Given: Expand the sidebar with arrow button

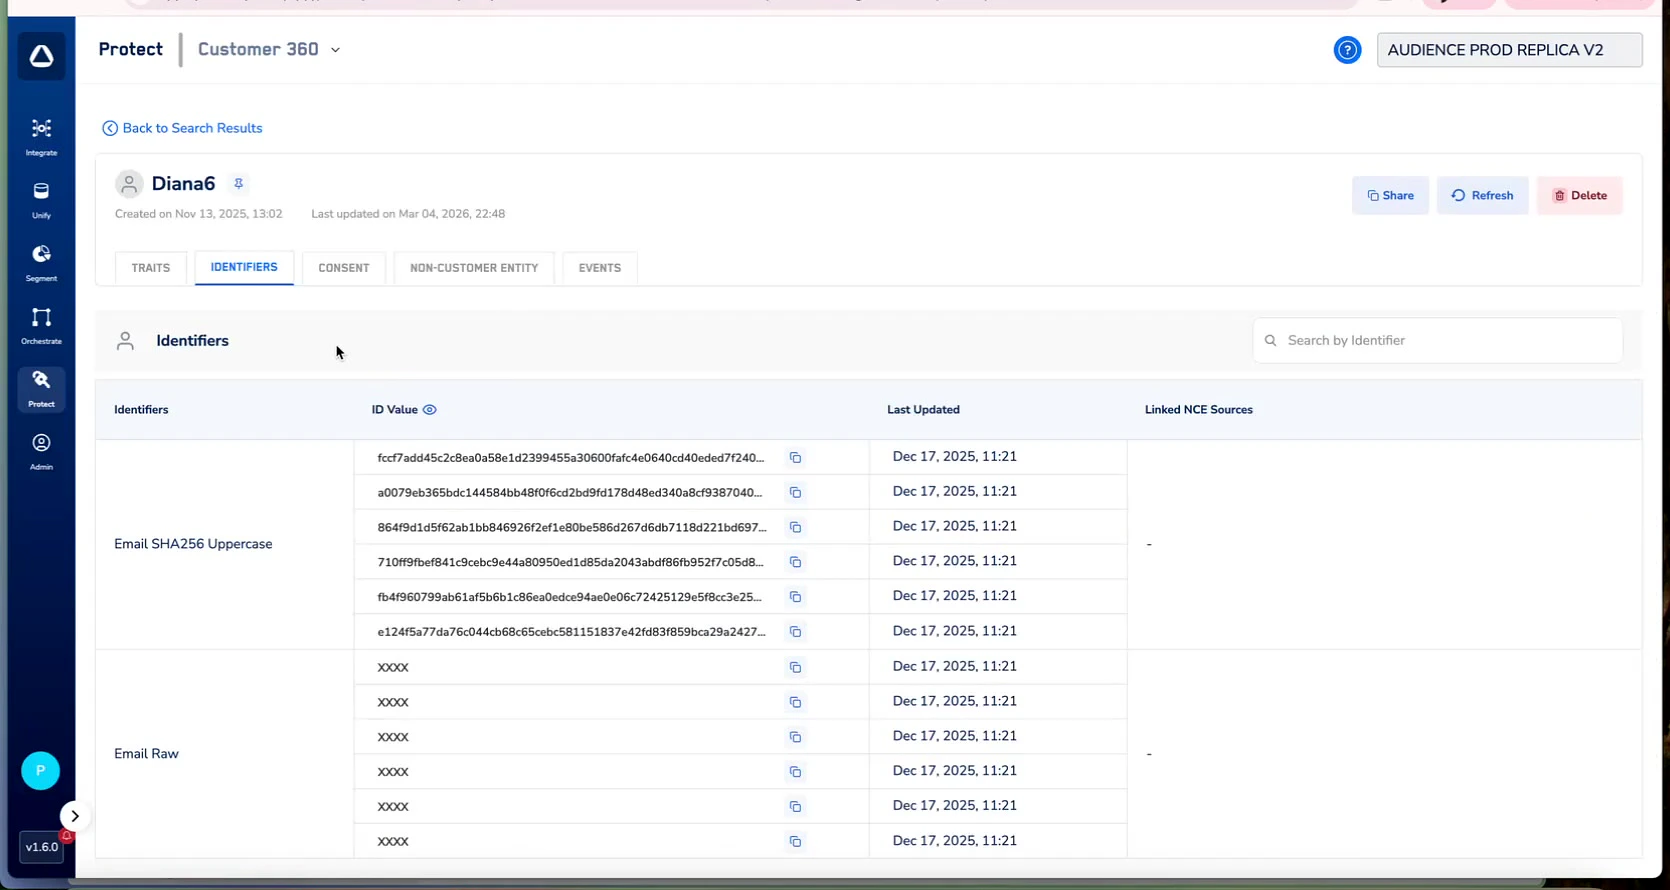Looking at the screenshot, I should [75, 816].
